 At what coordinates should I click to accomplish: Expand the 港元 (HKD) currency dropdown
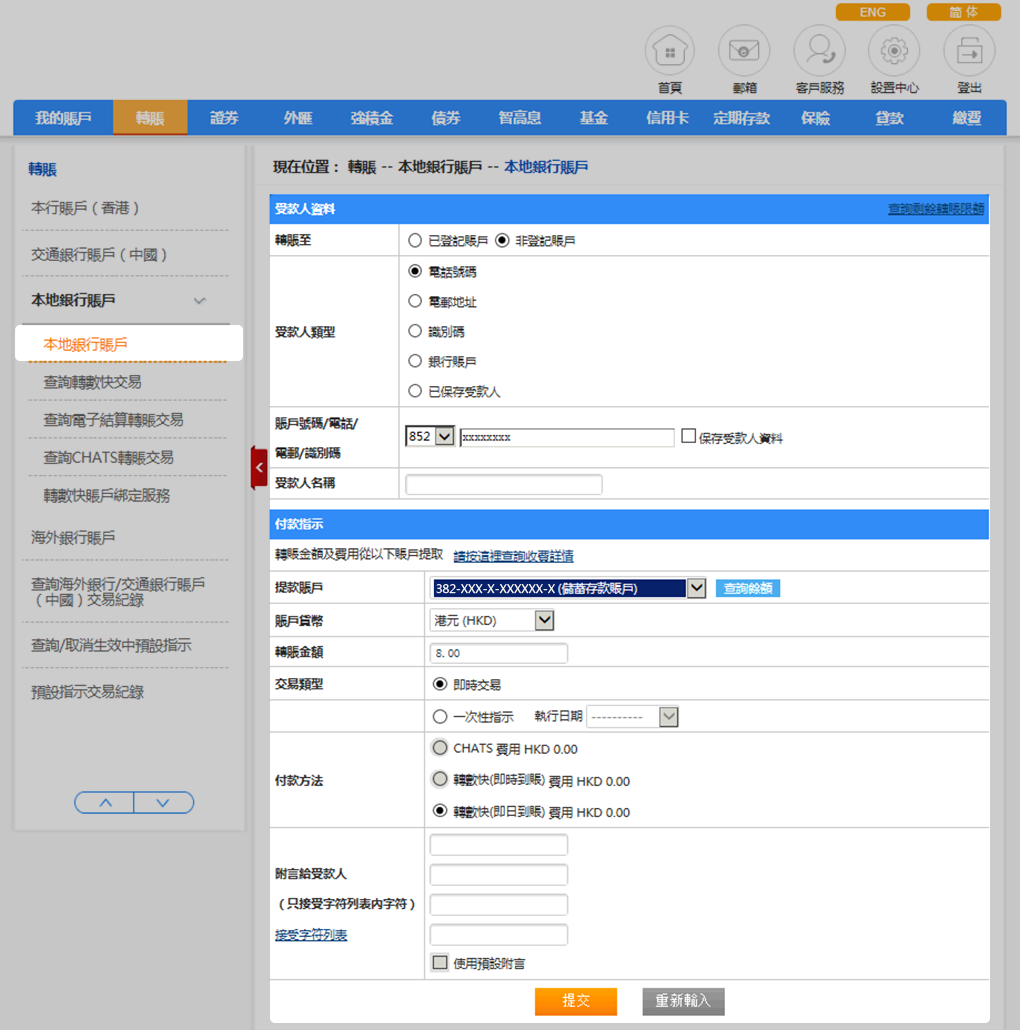tap(544, 621)
